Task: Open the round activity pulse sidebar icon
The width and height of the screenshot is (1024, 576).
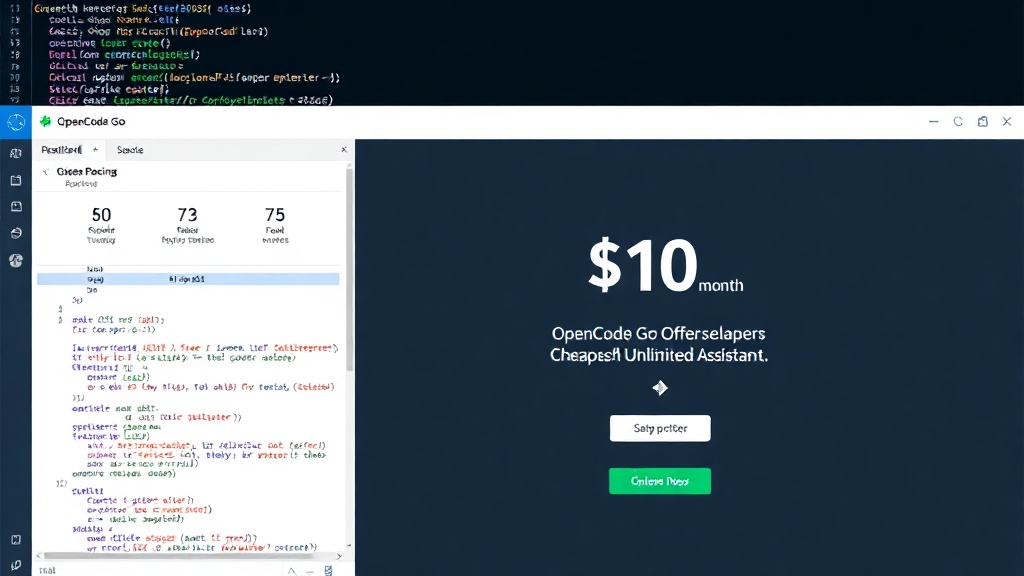Action: pyautogui.click(x=16, y=261)
